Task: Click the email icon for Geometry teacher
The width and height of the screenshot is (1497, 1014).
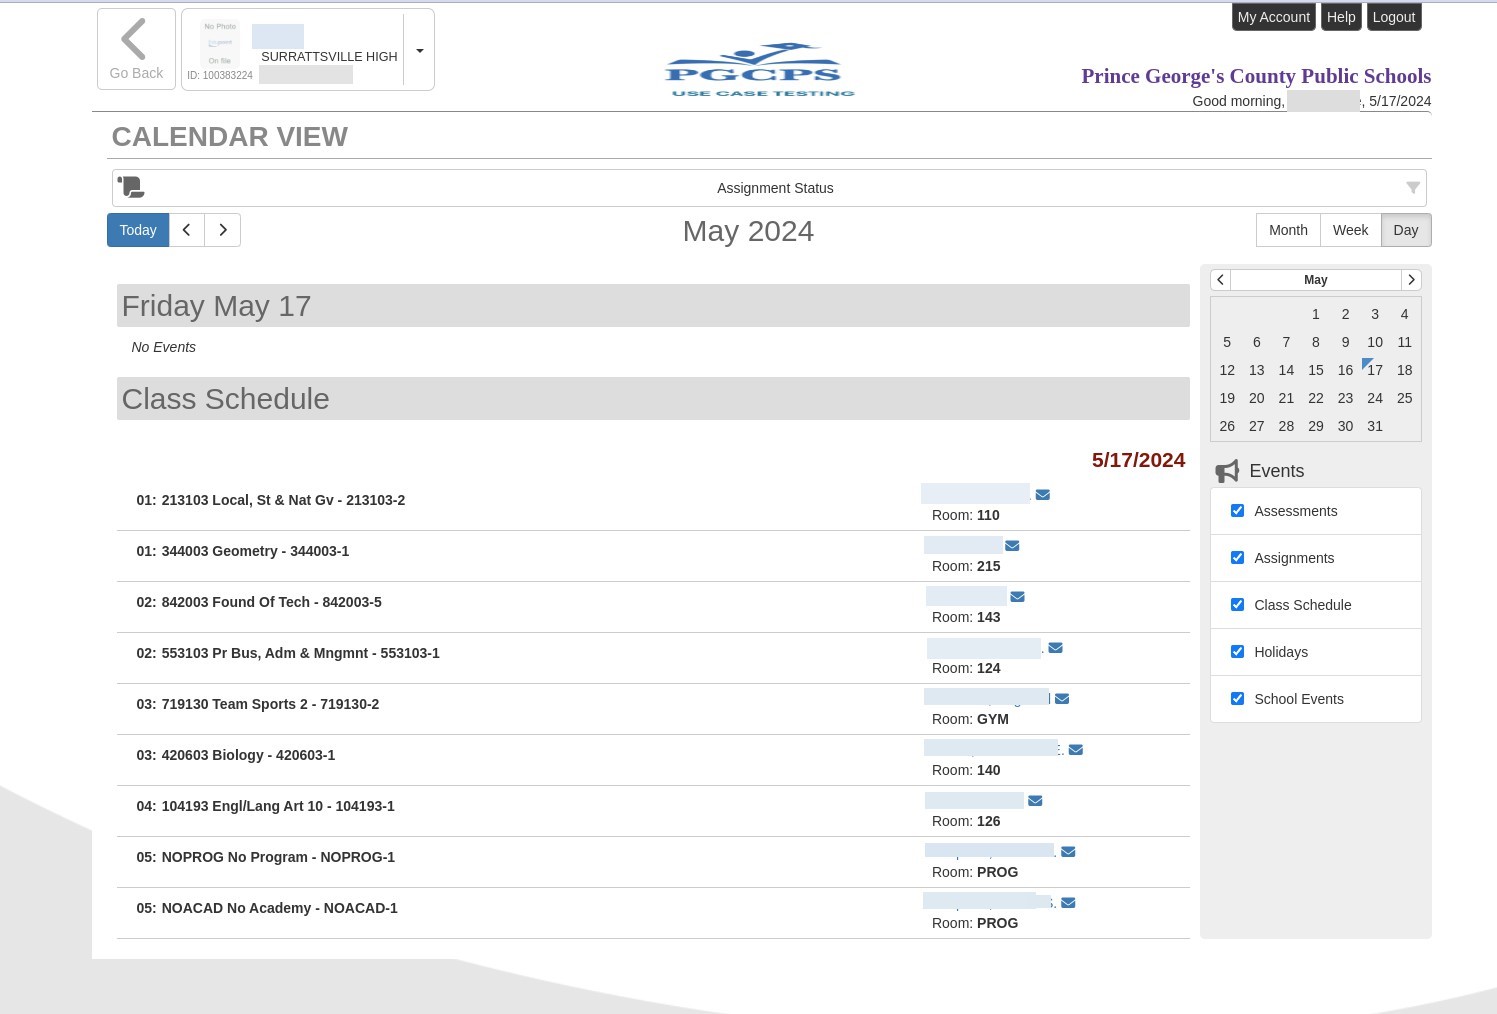Action: pos(1012,546)
